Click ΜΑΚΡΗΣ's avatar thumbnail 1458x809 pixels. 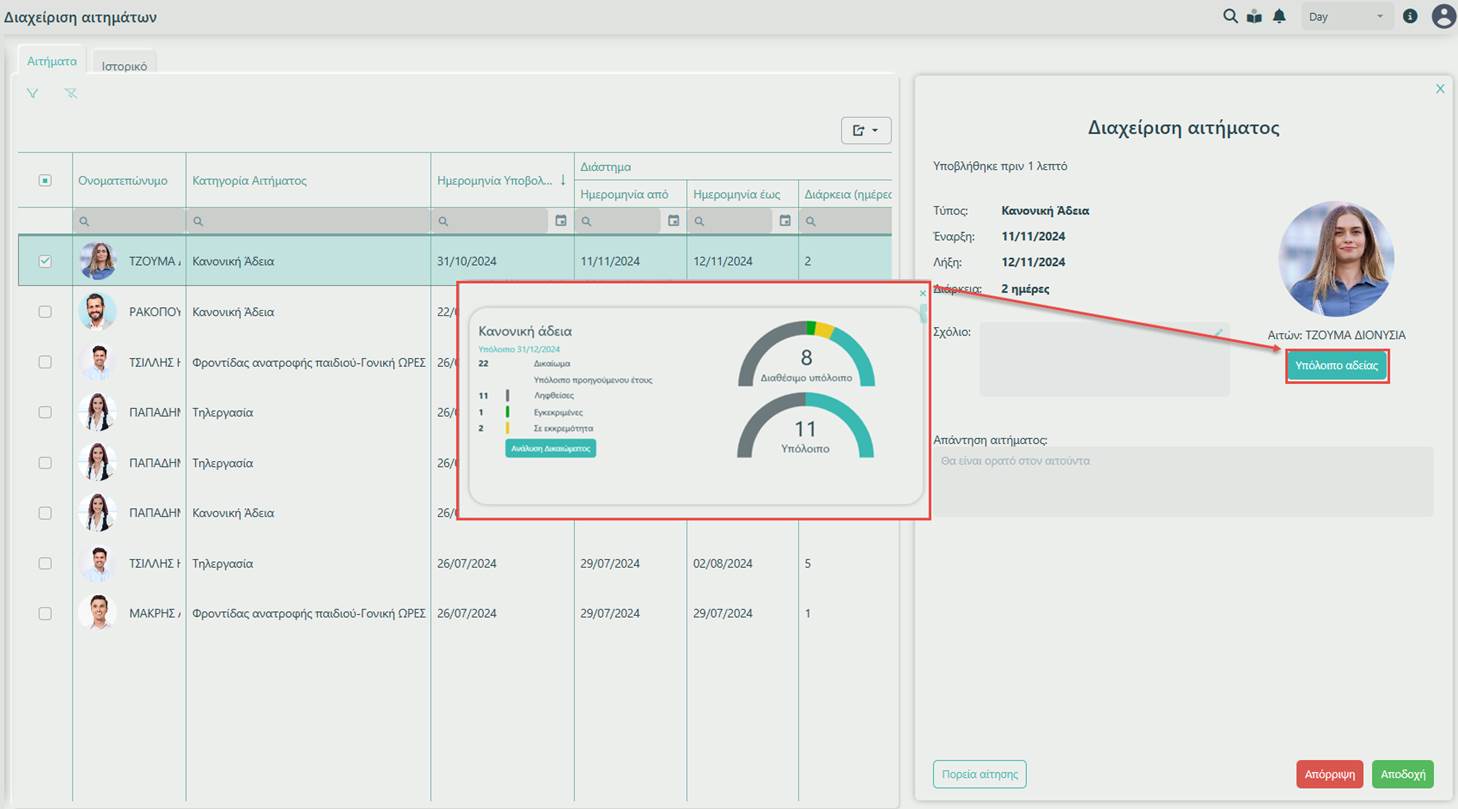[98, 613]
